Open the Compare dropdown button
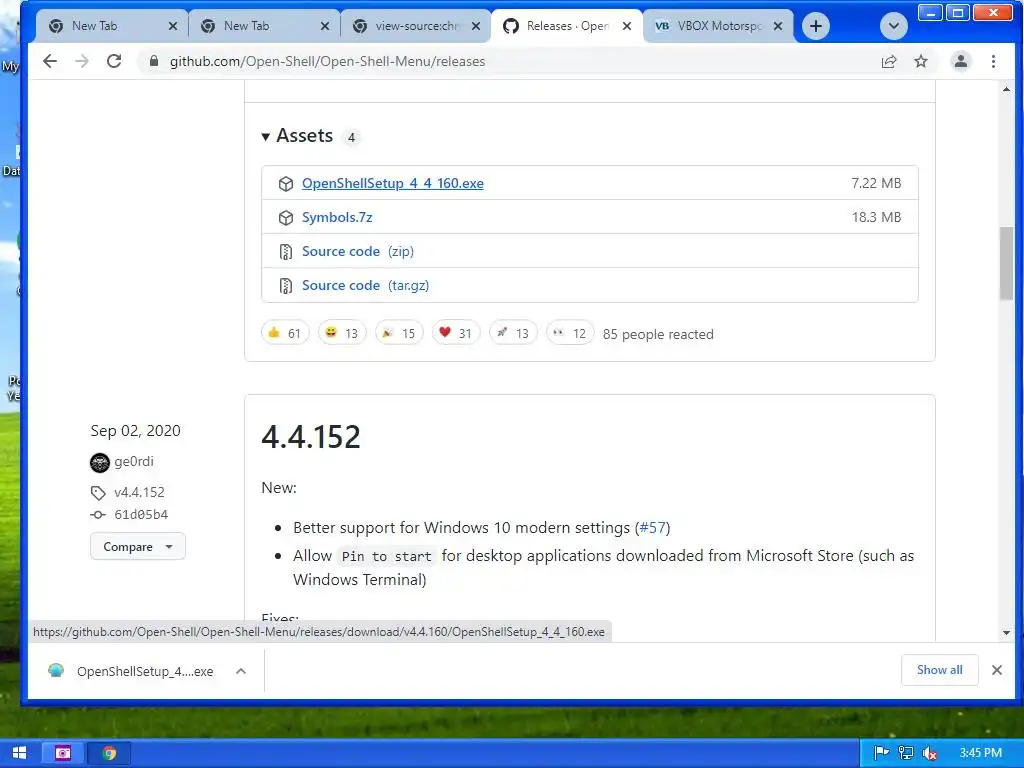1024x768 pixels. (x=138, y=547)
